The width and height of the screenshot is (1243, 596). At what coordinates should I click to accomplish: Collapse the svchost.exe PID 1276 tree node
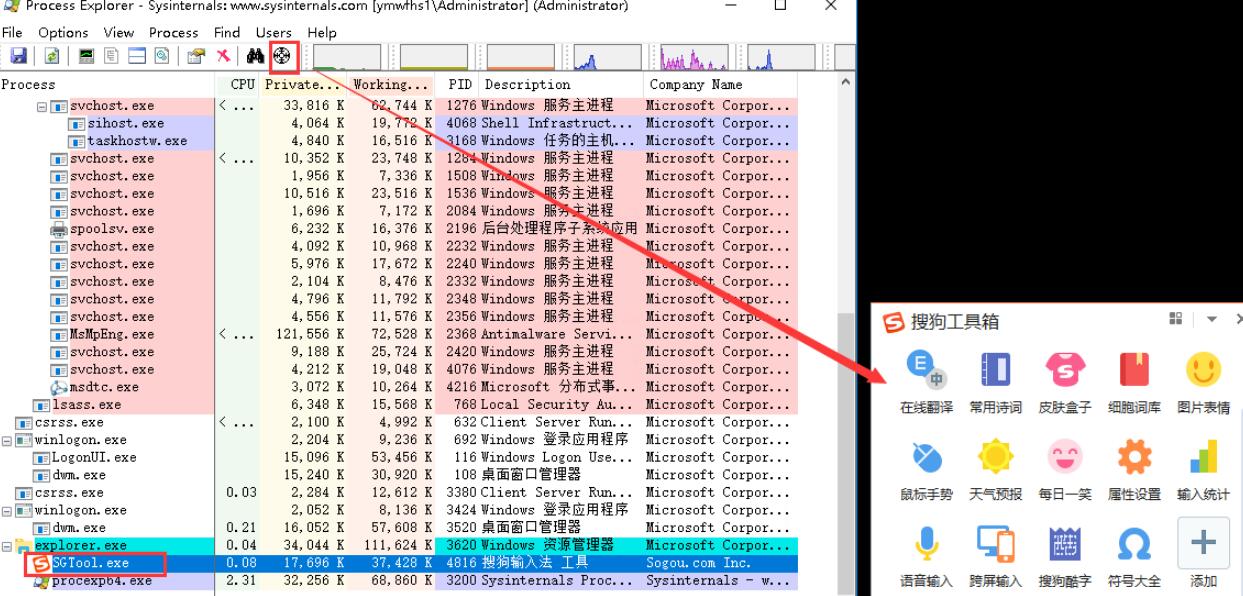point(42,106)
